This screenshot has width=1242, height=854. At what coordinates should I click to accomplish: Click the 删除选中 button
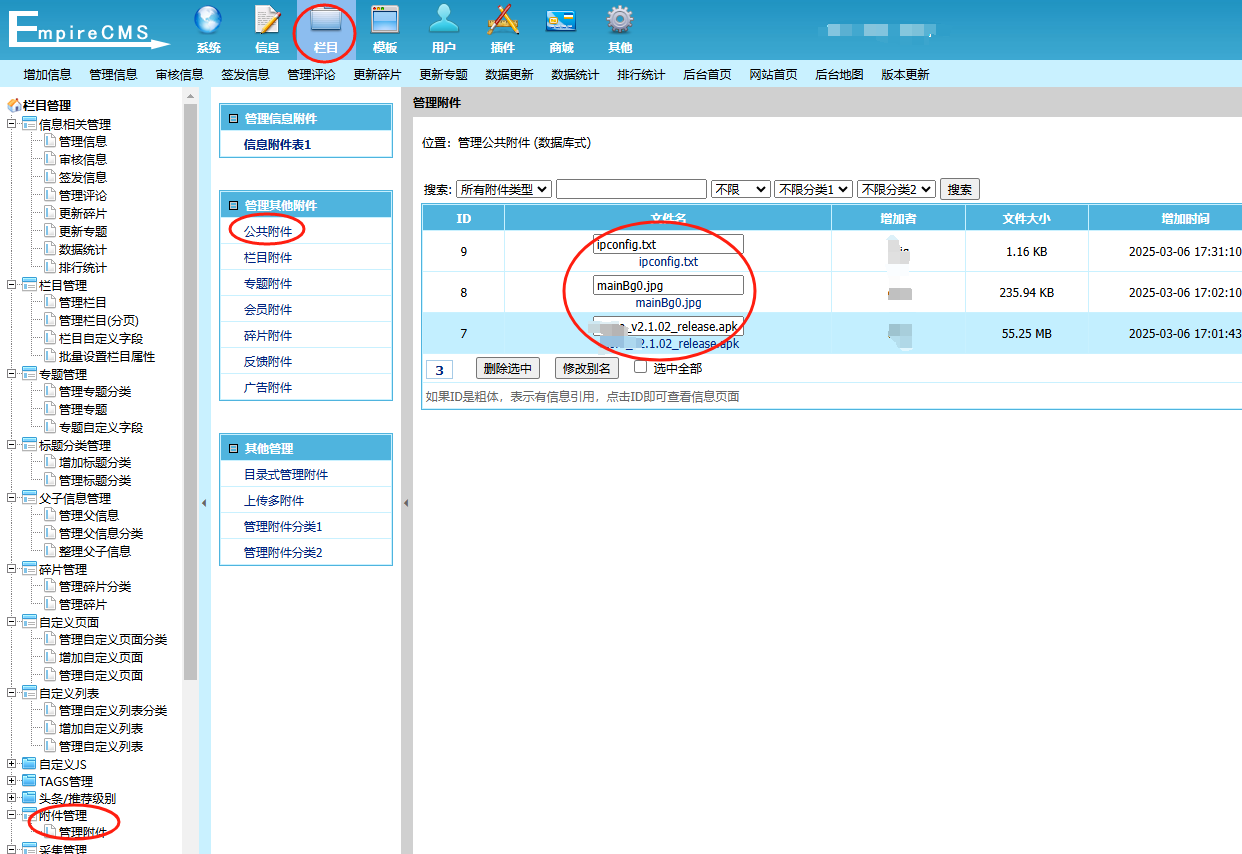tap(507, 368)
